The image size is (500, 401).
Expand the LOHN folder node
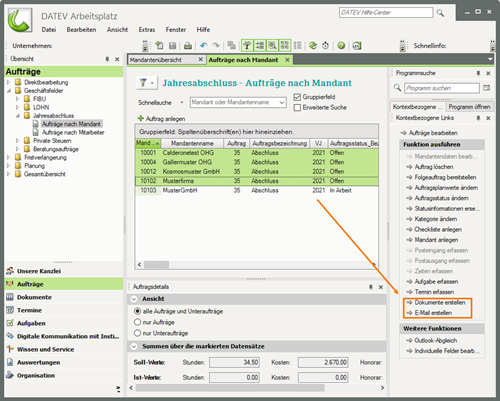click(x=17, y=107)
